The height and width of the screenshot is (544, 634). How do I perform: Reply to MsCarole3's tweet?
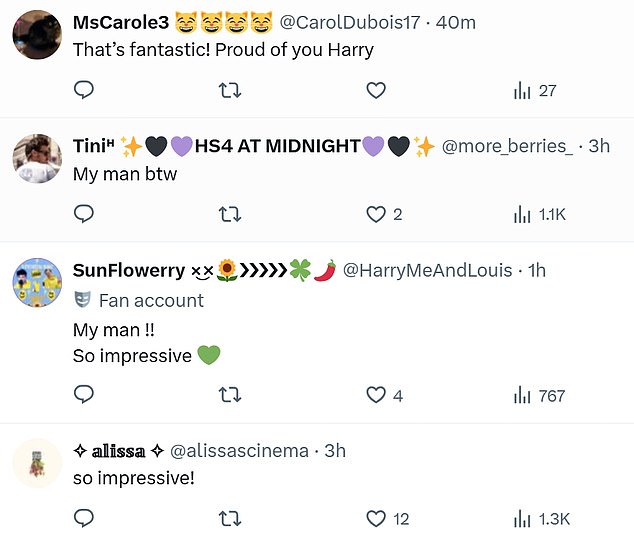(84, 90)
